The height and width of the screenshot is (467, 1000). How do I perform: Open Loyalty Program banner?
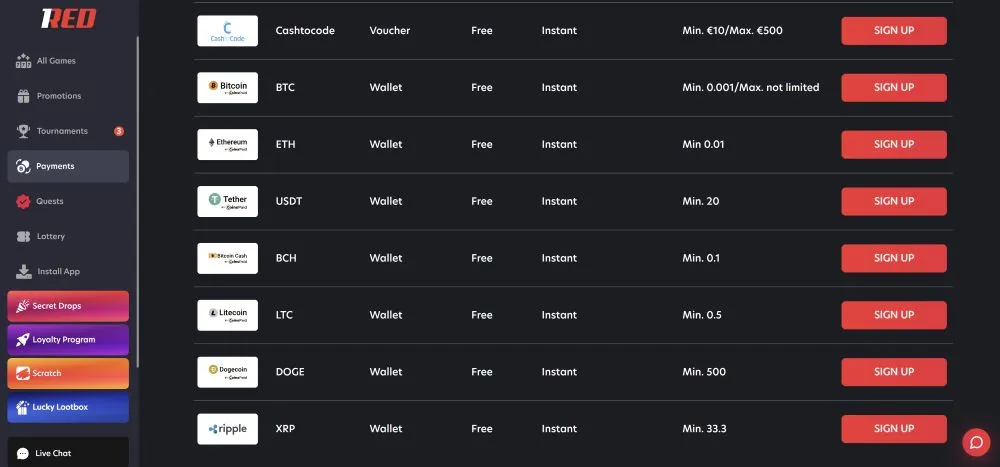68,340
